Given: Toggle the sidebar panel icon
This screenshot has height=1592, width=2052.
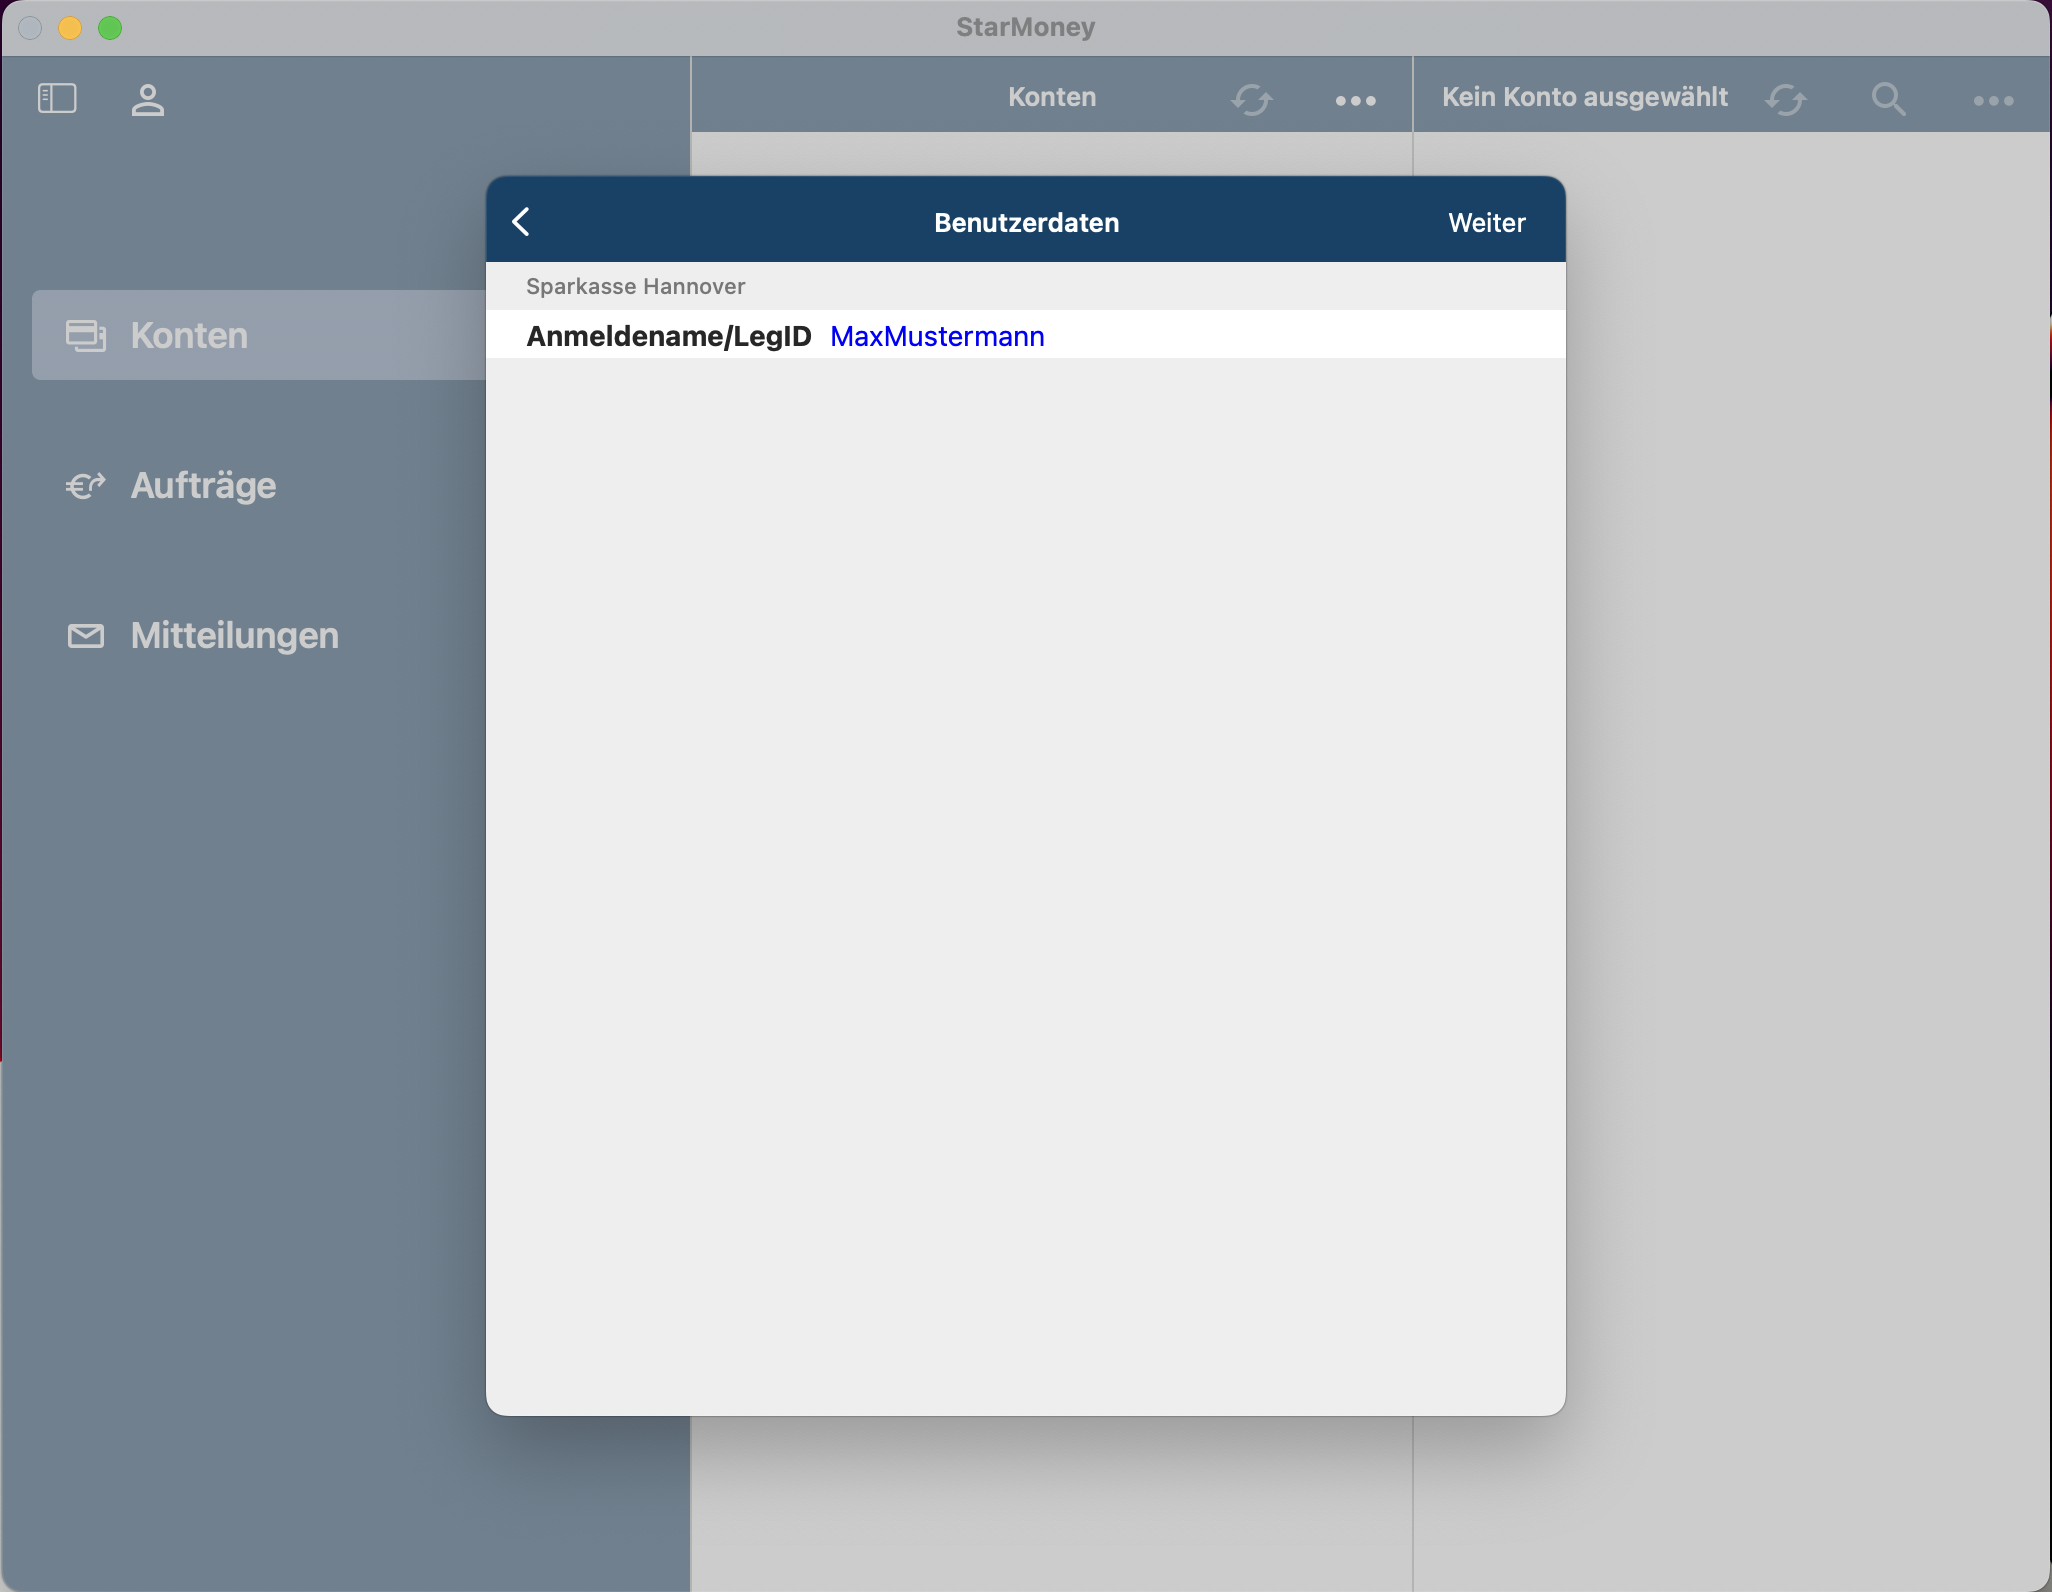Looking at the screenshot, I should (x=57, y=98).
